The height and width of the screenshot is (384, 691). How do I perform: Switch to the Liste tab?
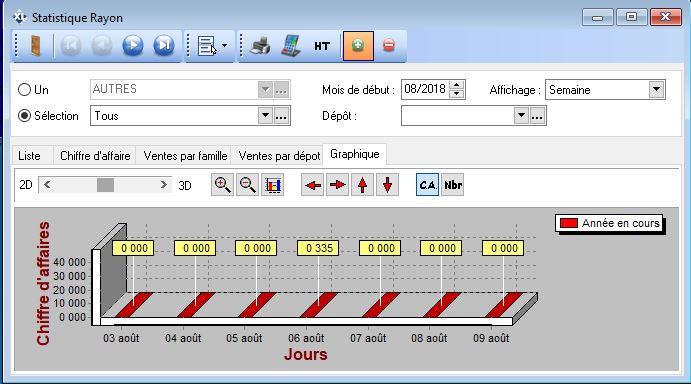point(30,156)
